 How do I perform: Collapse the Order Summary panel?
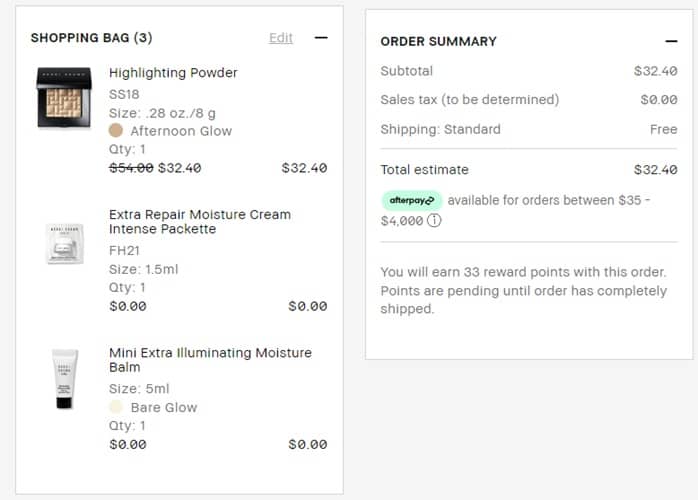click(671, 41)
